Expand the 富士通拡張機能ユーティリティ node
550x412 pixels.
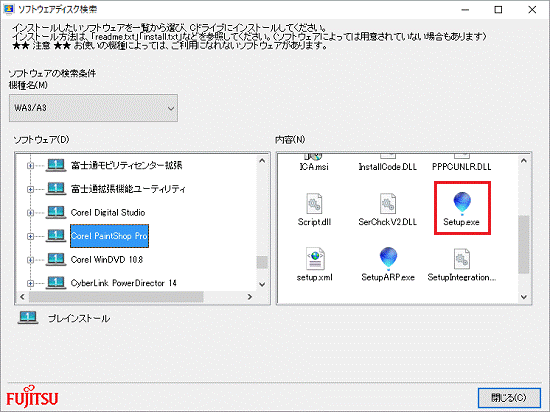click(31, 189)
